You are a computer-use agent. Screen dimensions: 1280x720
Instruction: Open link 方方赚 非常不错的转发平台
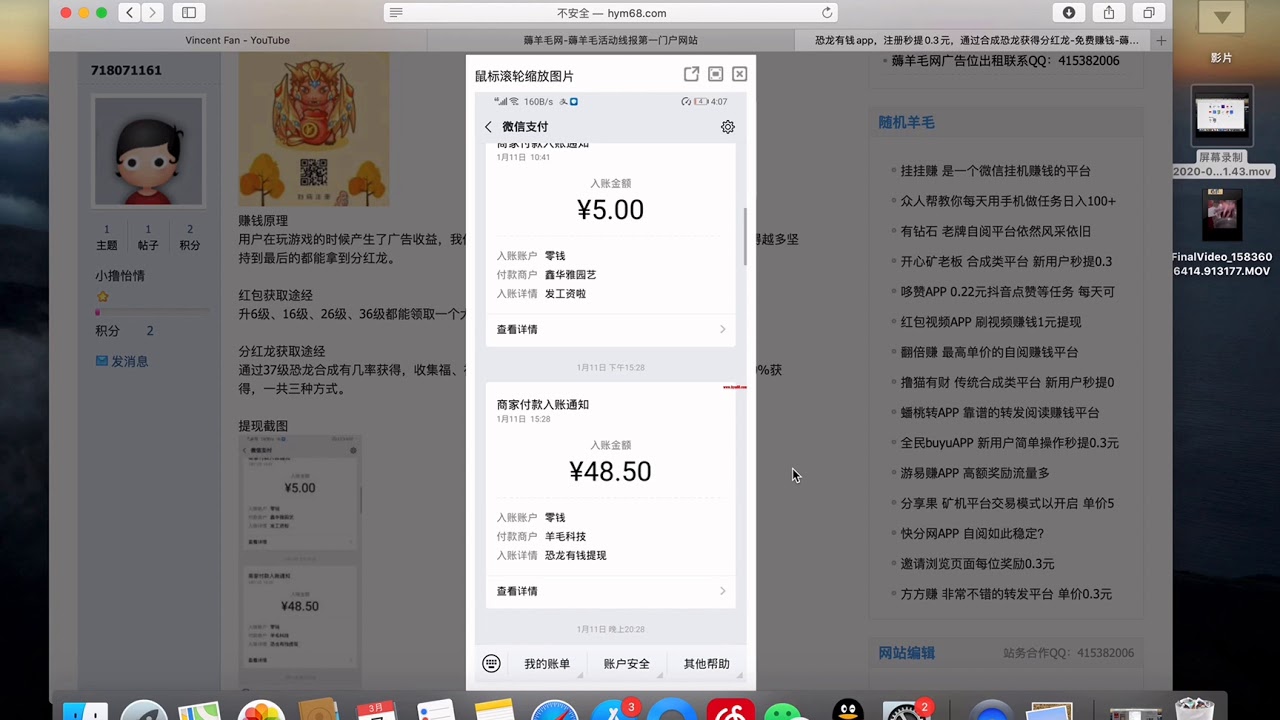click(x=1006, y=594)
